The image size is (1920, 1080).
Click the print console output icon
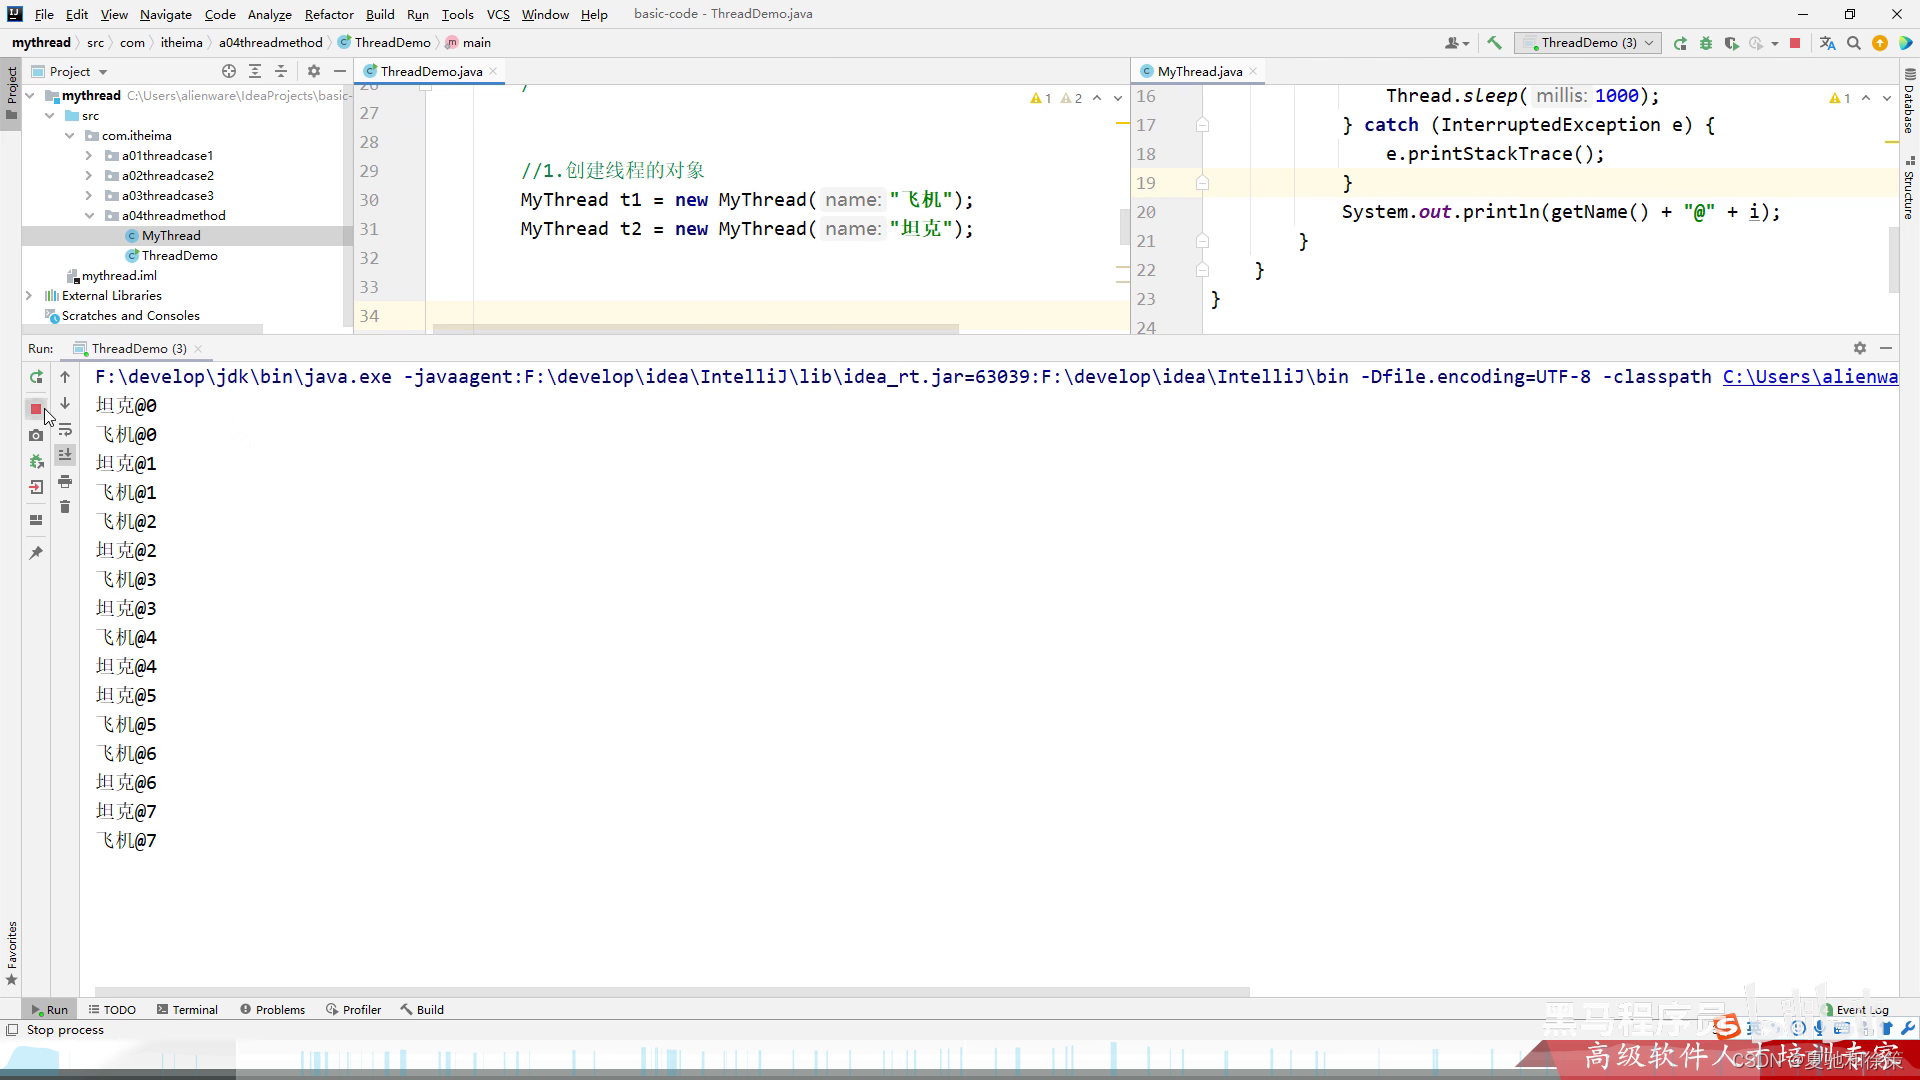(x=65, y=482)
